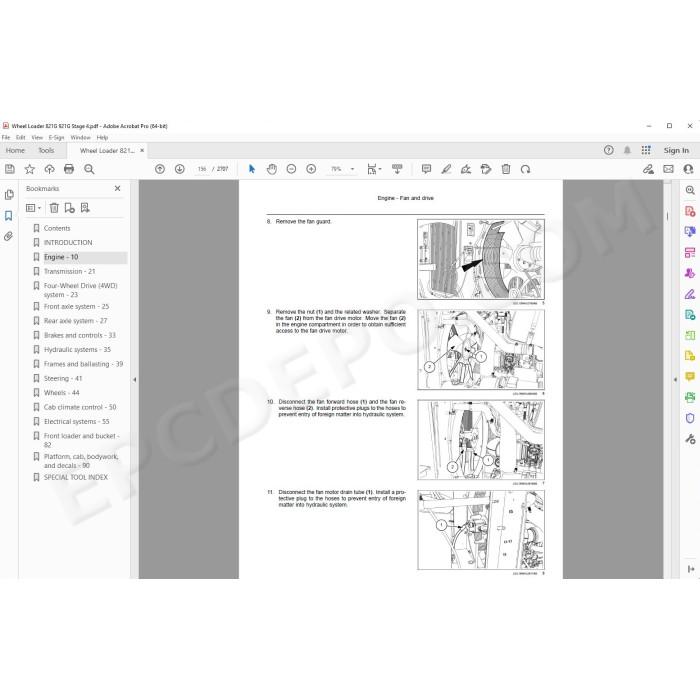Click the Save file icon

tap(10, 169)
